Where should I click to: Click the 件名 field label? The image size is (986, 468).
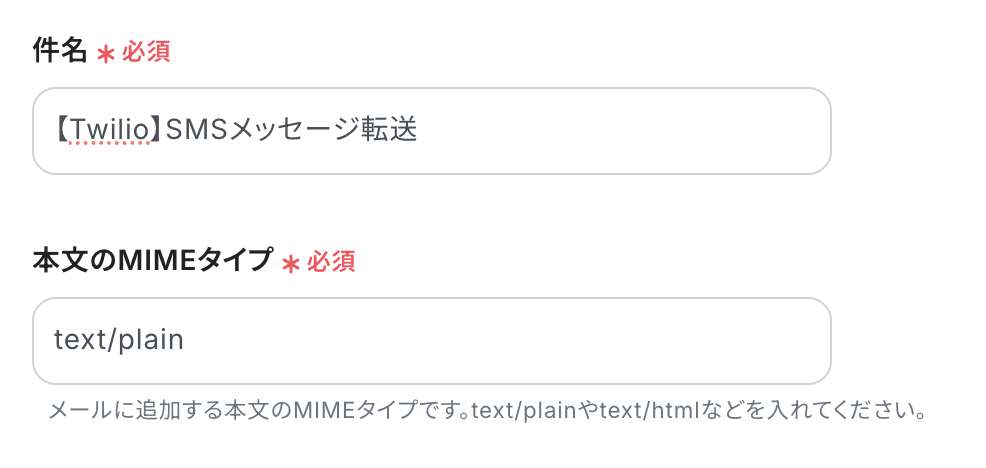click(61, 52)
